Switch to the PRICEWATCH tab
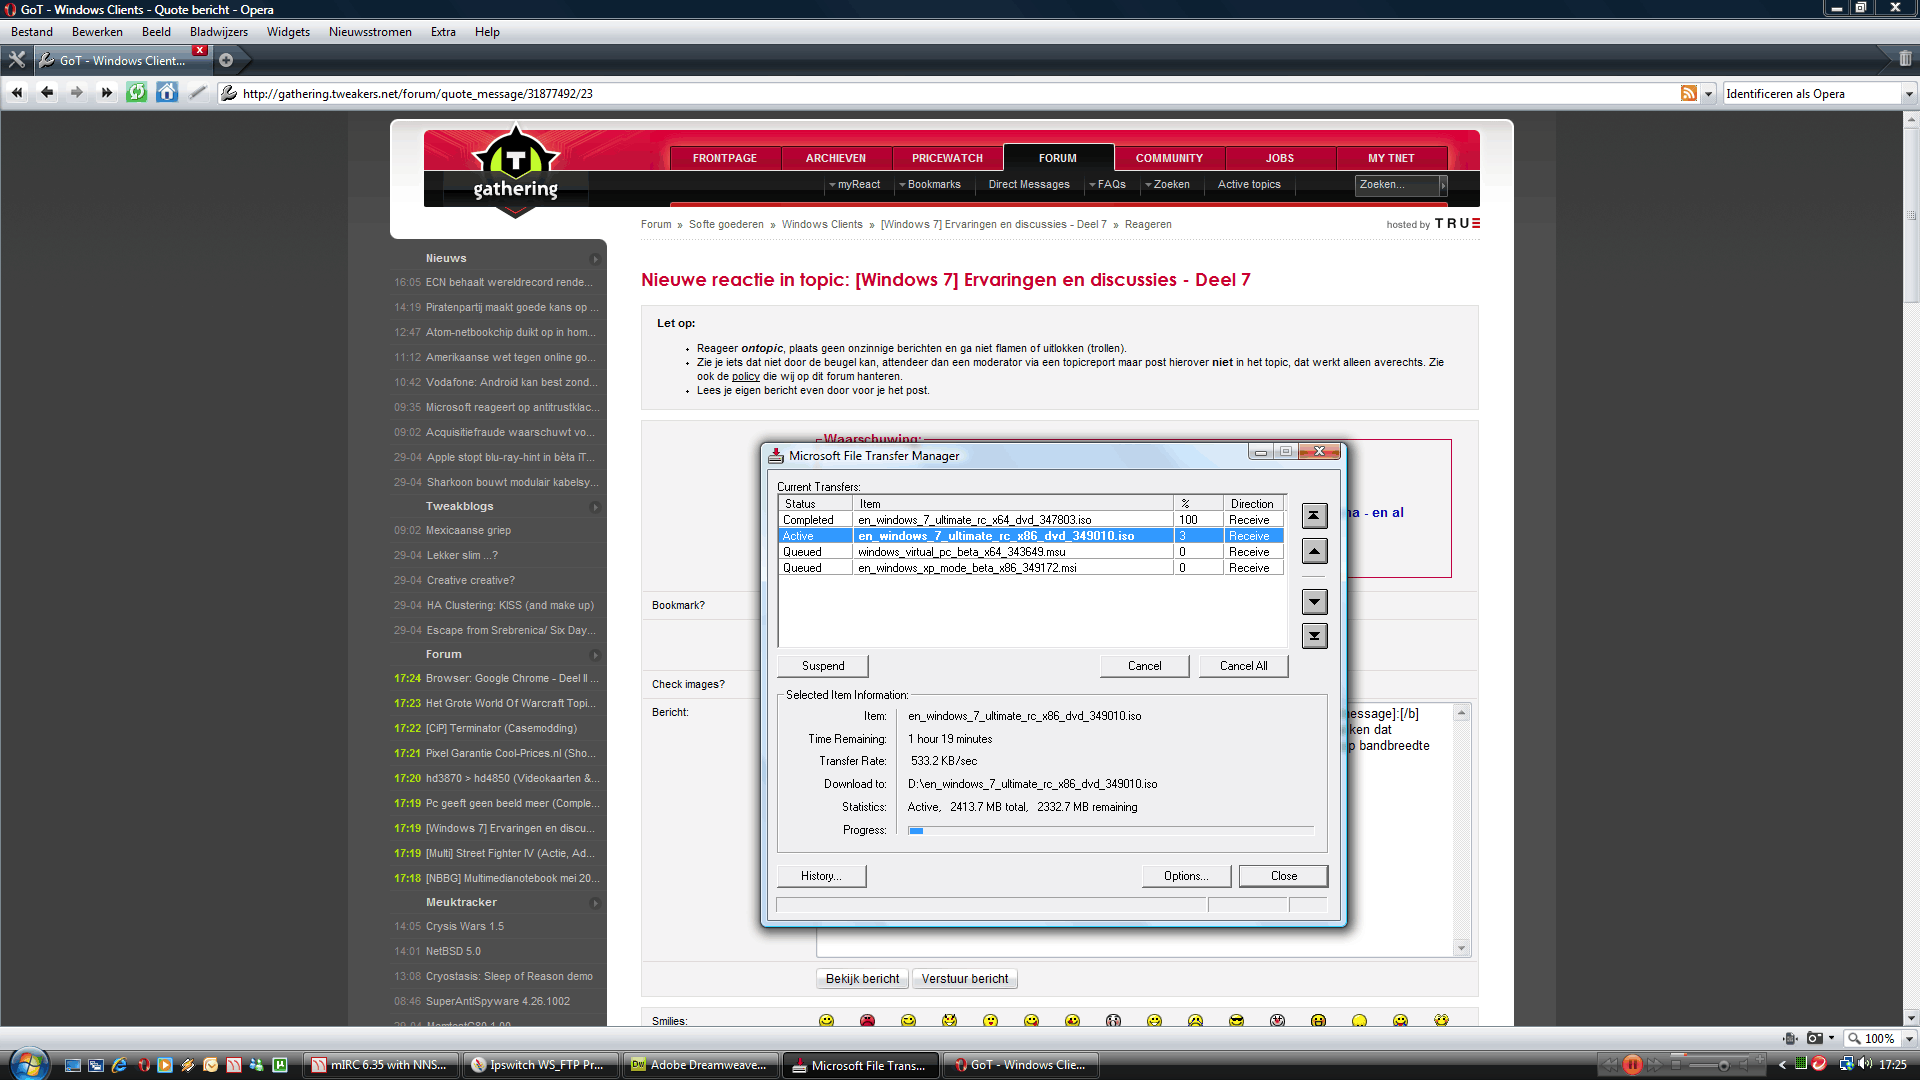 point(947,158)
